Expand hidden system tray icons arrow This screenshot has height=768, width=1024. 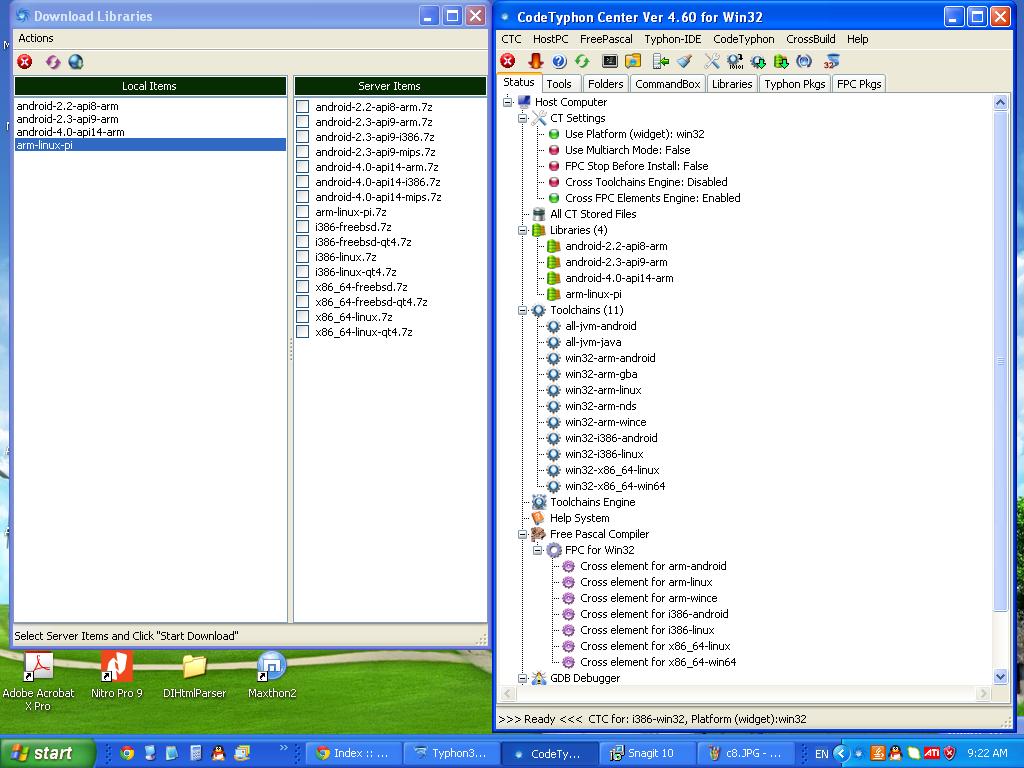point(841,754)
